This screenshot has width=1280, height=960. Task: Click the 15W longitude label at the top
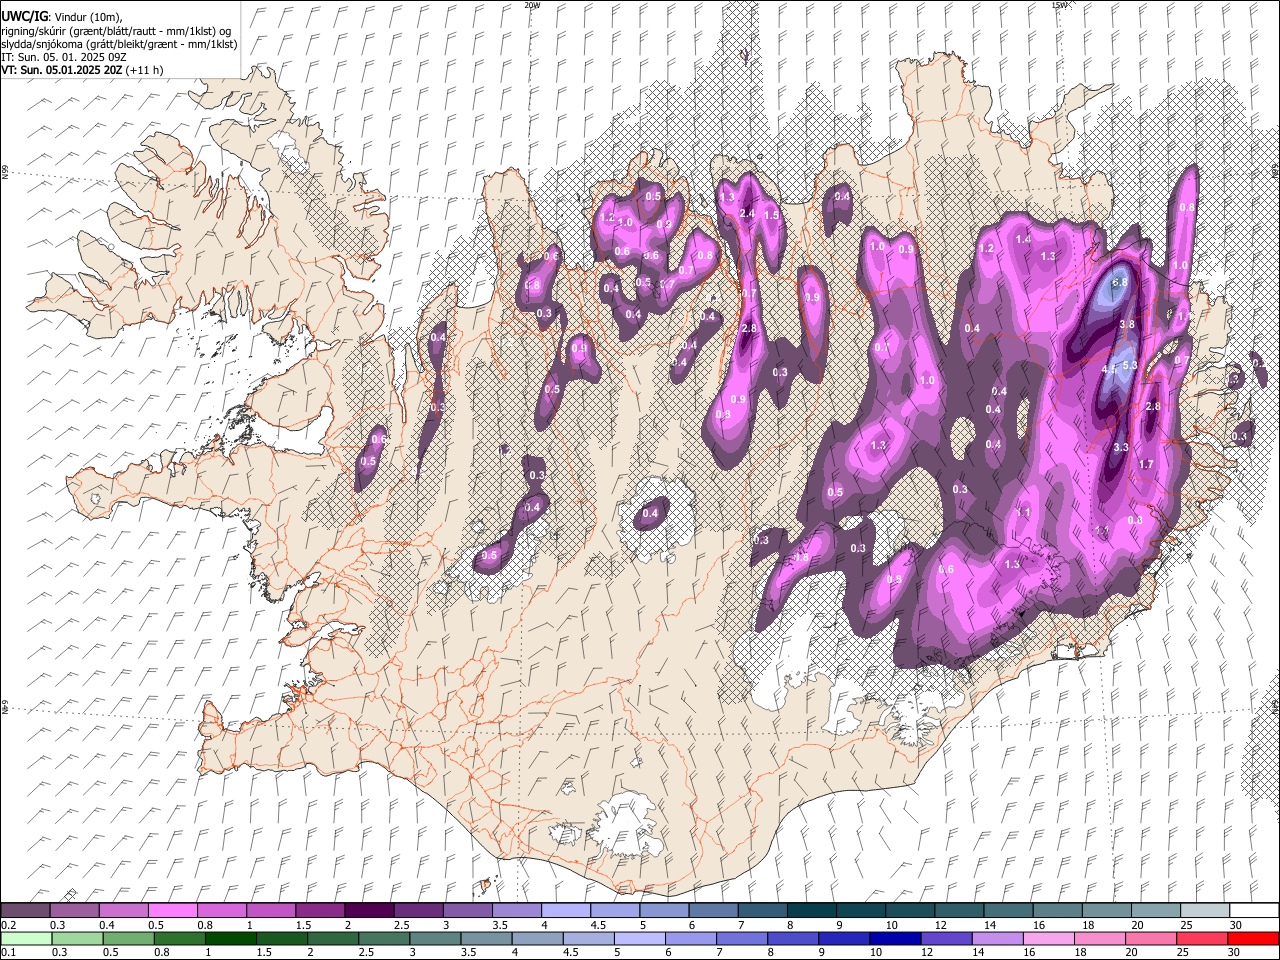pyautogui.click(x=1059, y=5)
